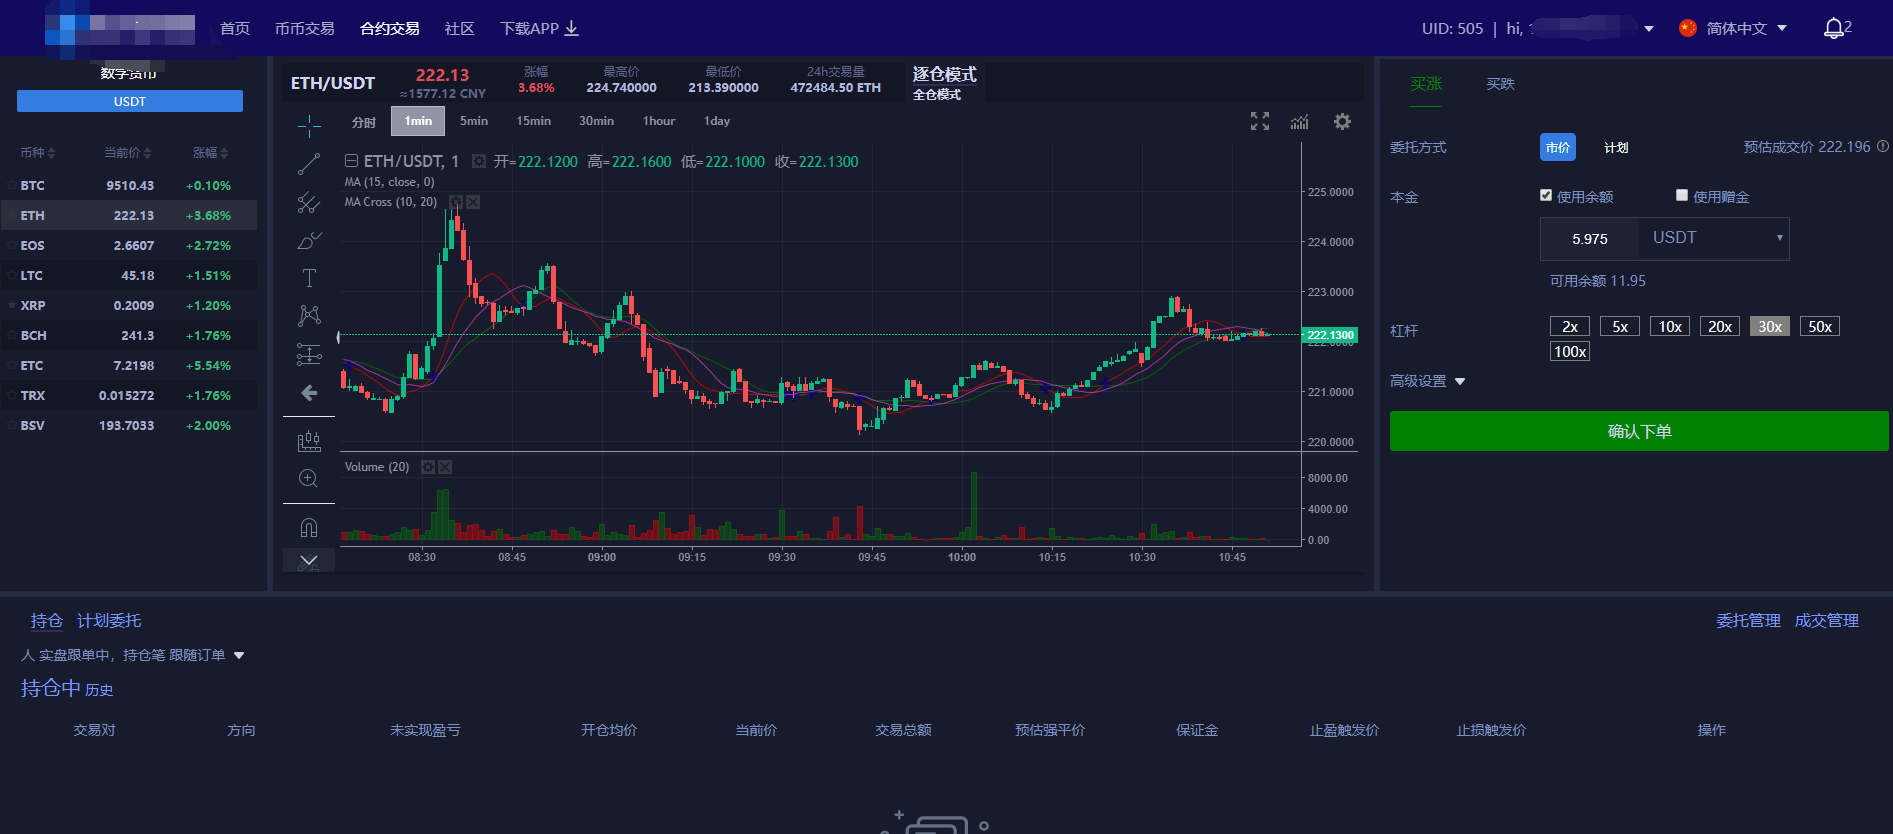This screenshot has width=1893, height=834.
Task: Open the notification bell
Action: point(1833,28)
